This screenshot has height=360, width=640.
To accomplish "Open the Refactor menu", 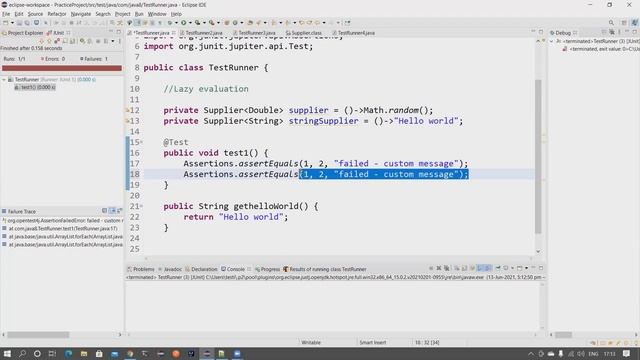I will click(x=57, y=14).
